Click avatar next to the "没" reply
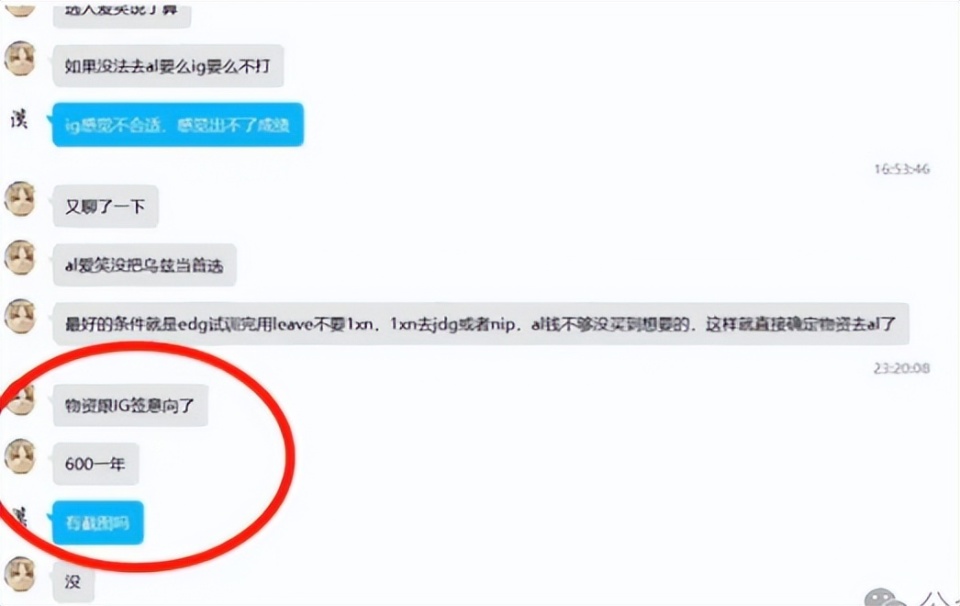Viewport: 960px width, 606px height. (20, 574)
